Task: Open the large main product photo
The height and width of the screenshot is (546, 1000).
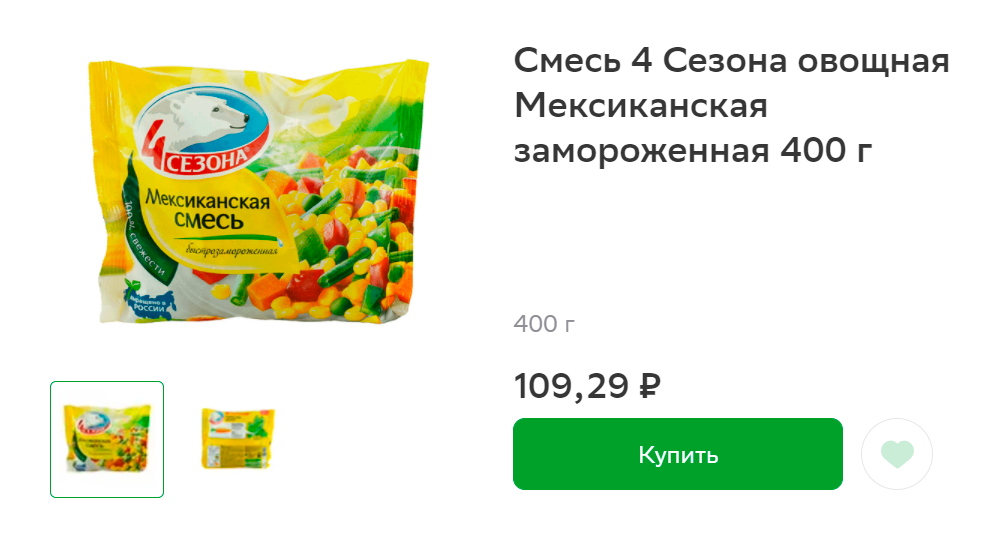Action: [258, 191]
